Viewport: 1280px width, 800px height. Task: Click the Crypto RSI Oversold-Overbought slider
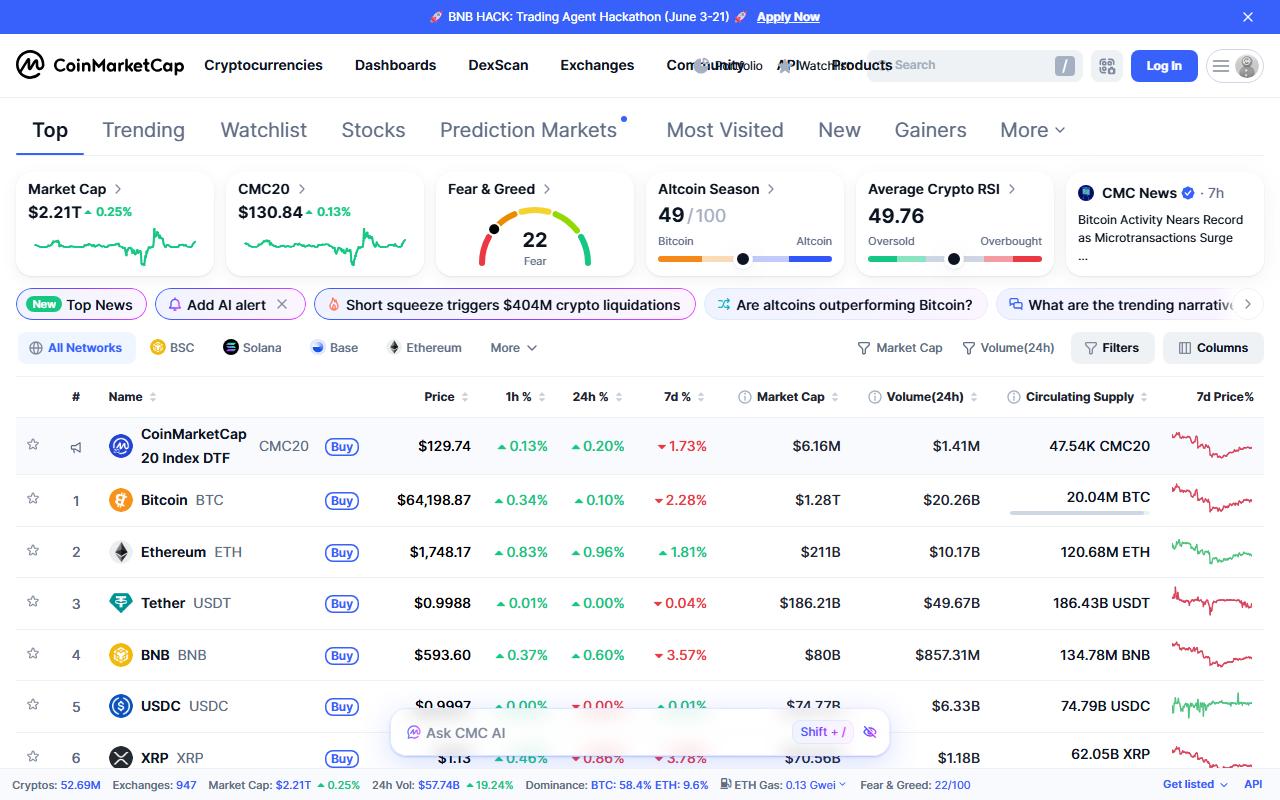[955, 259]
